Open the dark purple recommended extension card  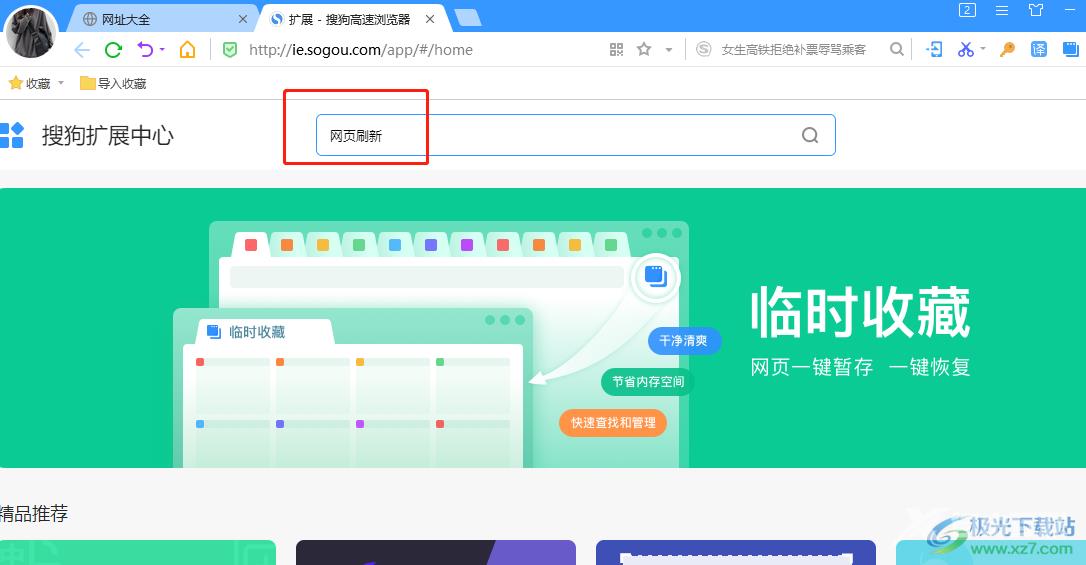pyautogui.click(x=436, y=553)
